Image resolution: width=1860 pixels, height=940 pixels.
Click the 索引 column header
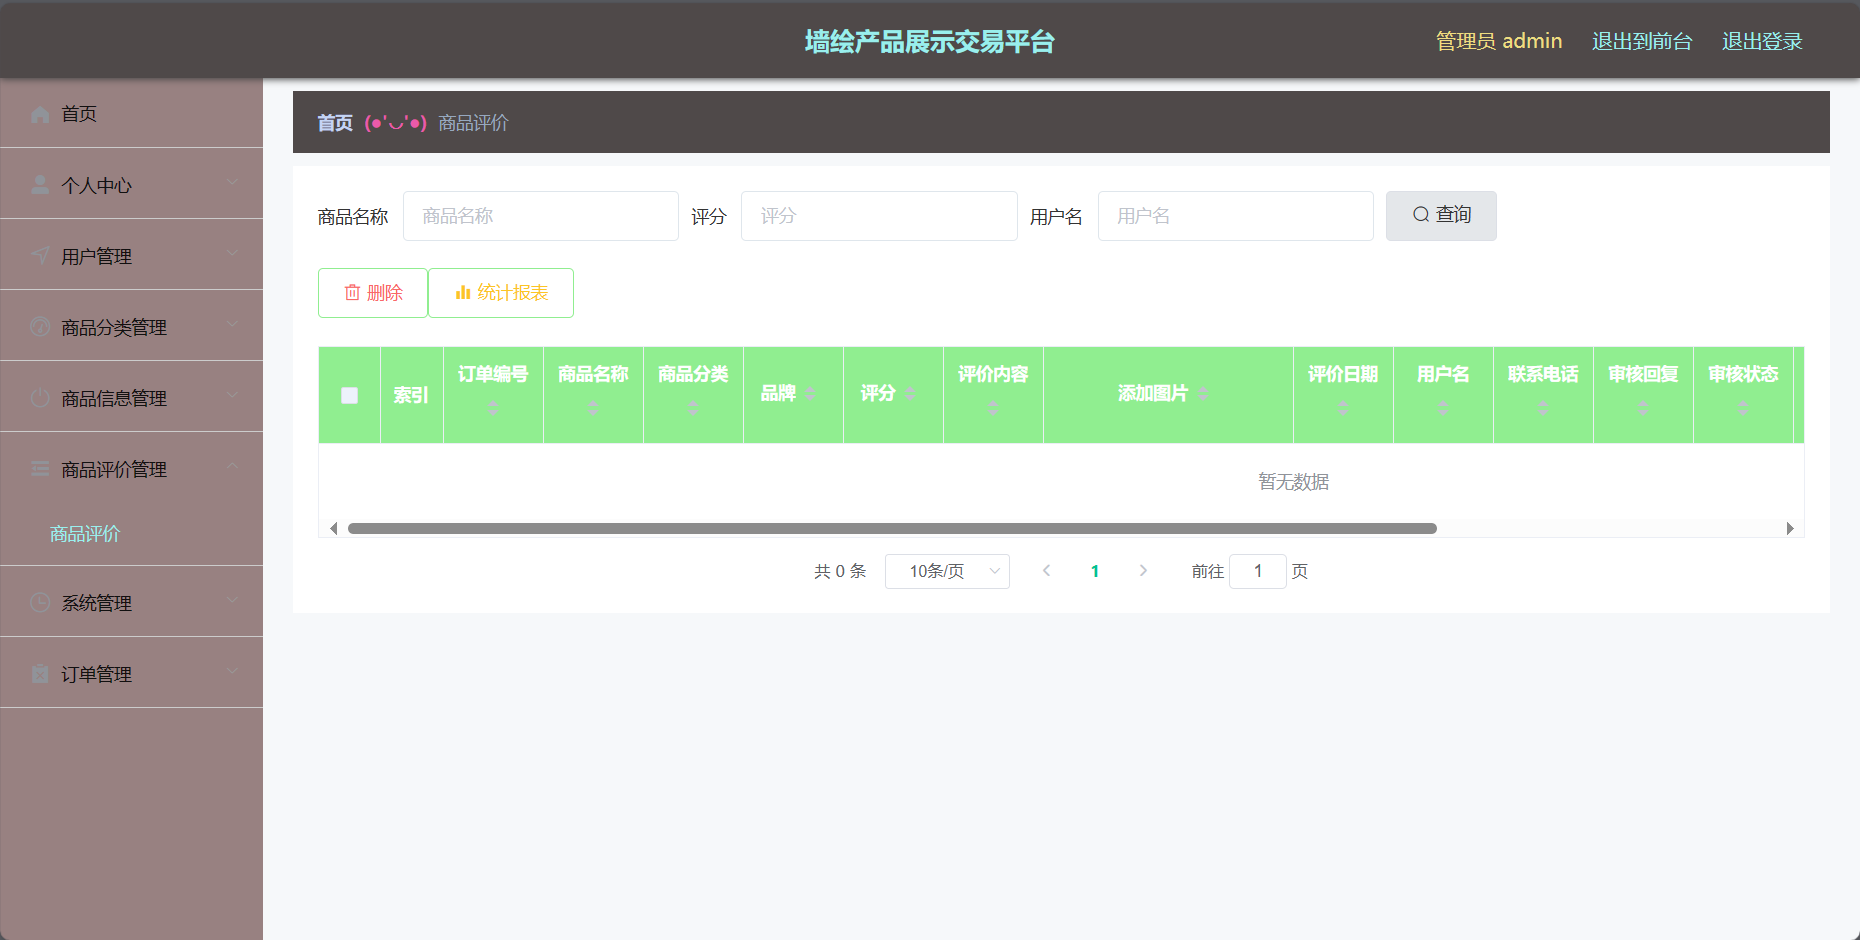tap(411, 395)
